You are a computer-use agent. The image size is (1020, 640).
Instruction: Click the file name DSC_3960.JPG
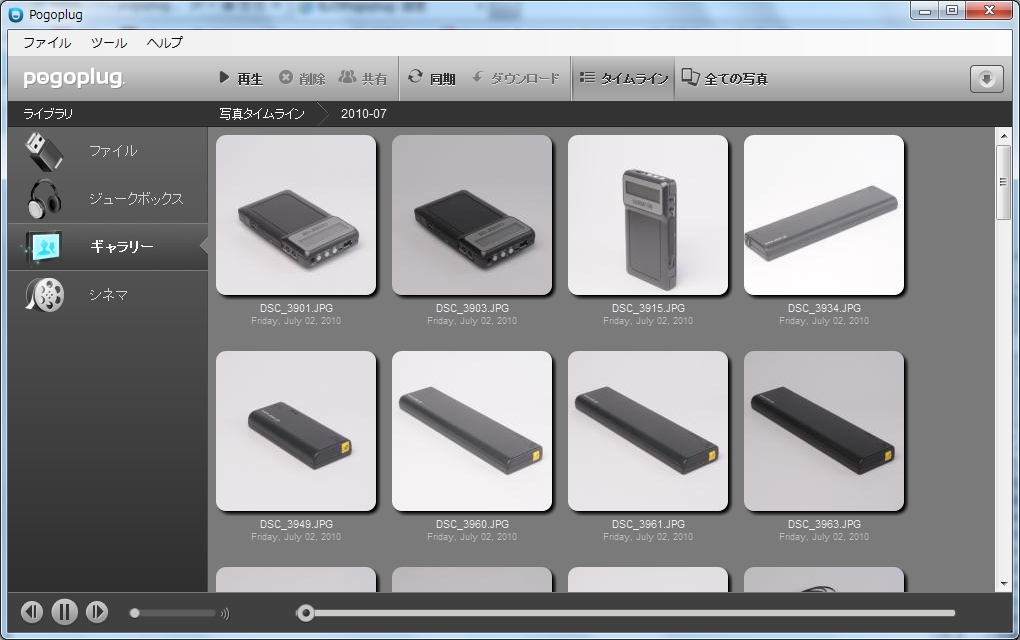click(472, 524)
